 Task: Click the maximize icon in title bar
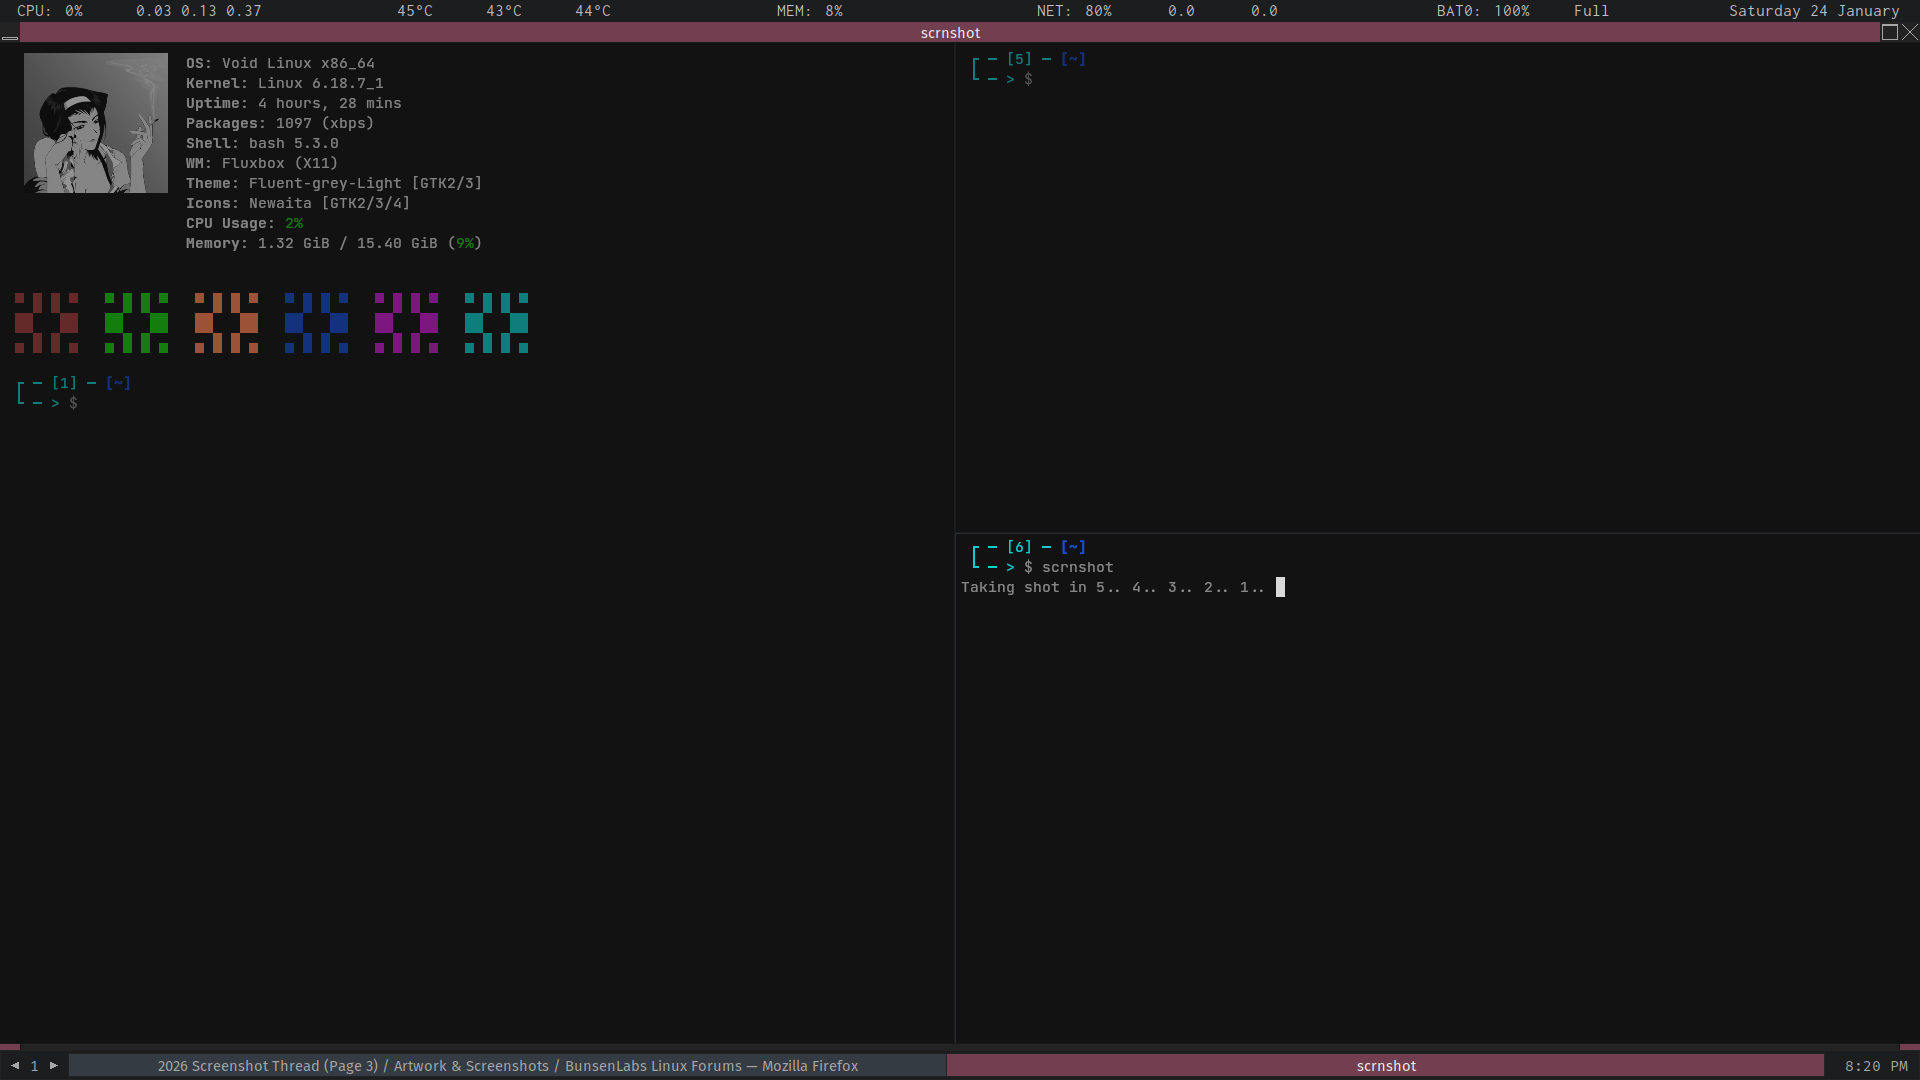pos(1889,32)
